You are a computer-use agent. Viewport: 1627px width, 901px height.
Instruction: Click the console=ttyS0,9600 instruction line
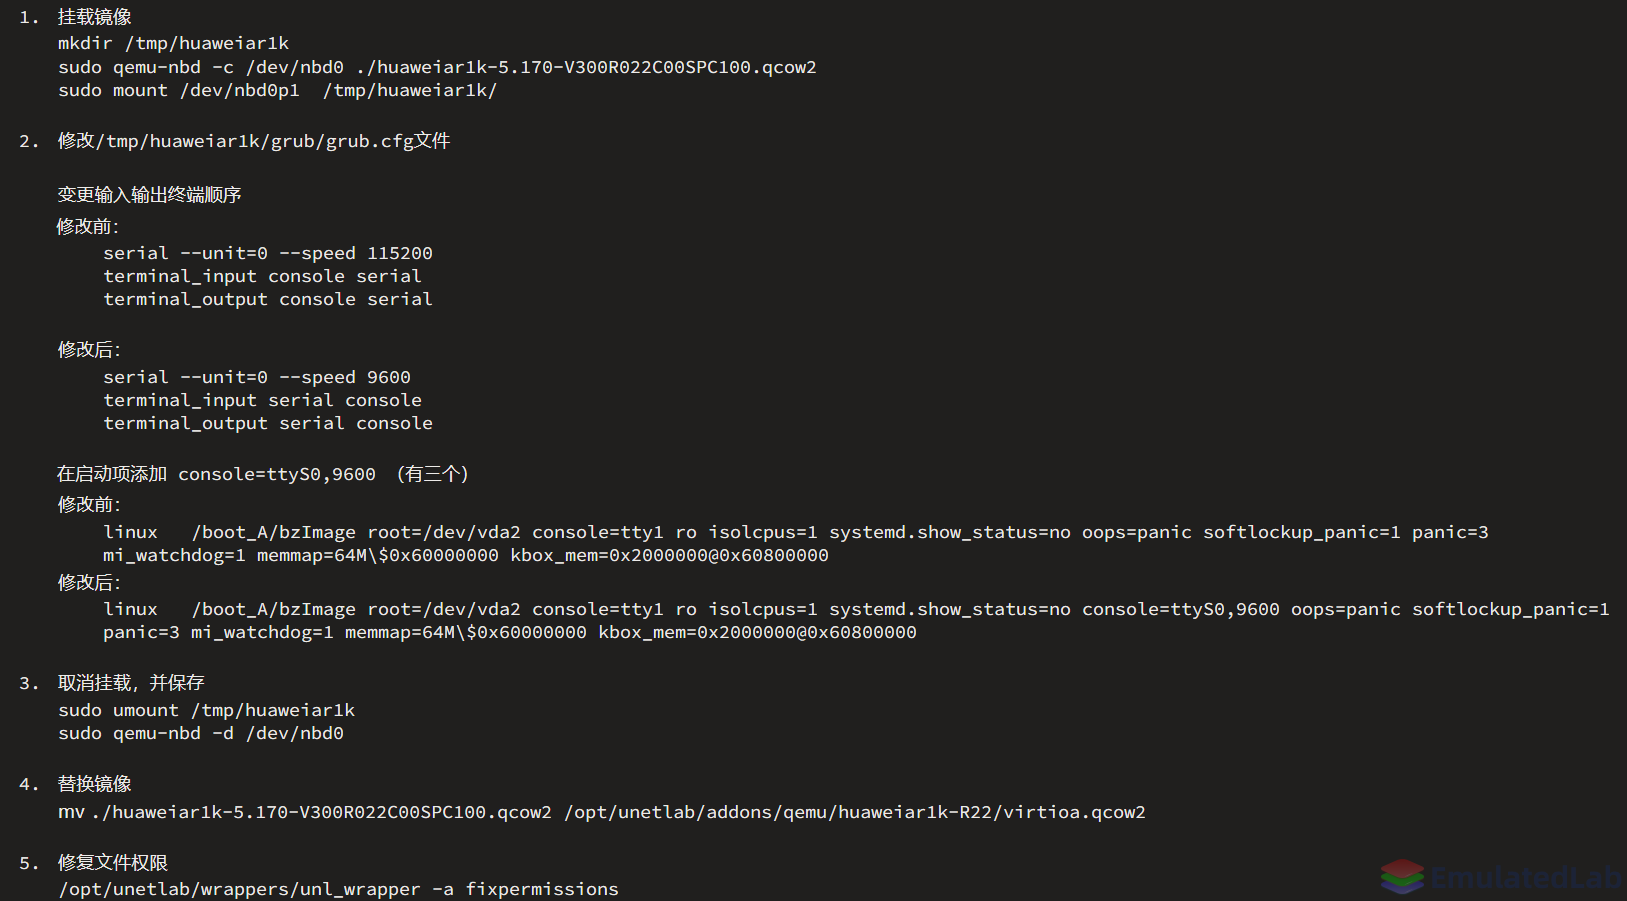click(x=263, y=474)
